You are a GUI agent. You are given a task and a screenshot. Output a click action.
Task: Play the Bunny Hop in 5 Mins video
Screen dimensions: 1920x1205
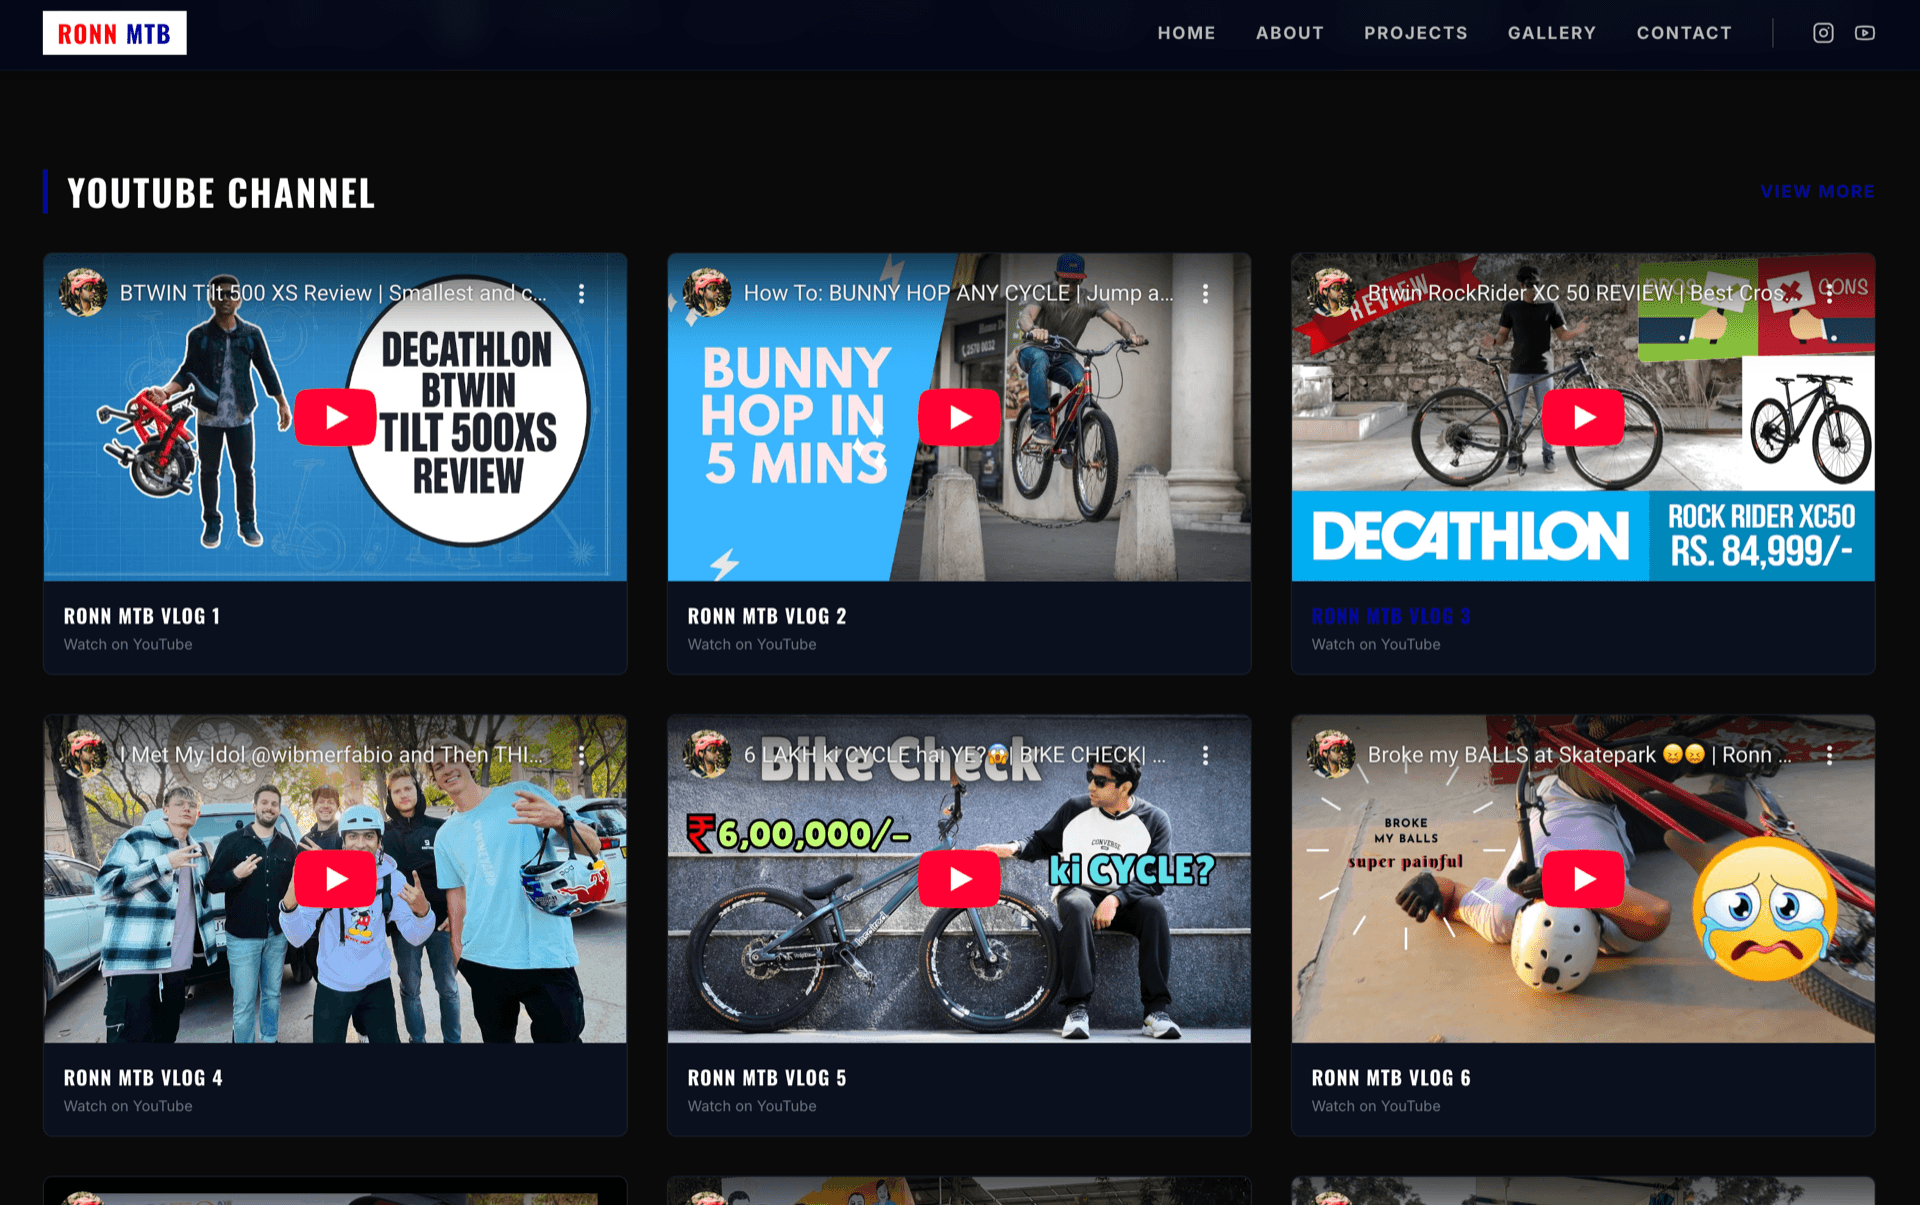pos(959,417)
